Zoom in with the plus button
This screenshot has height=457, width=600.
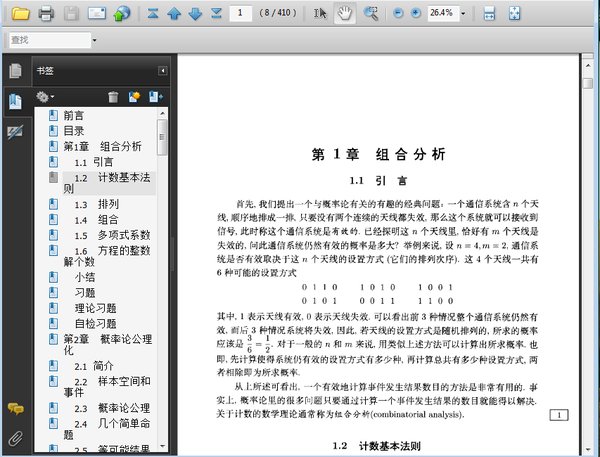416,13
